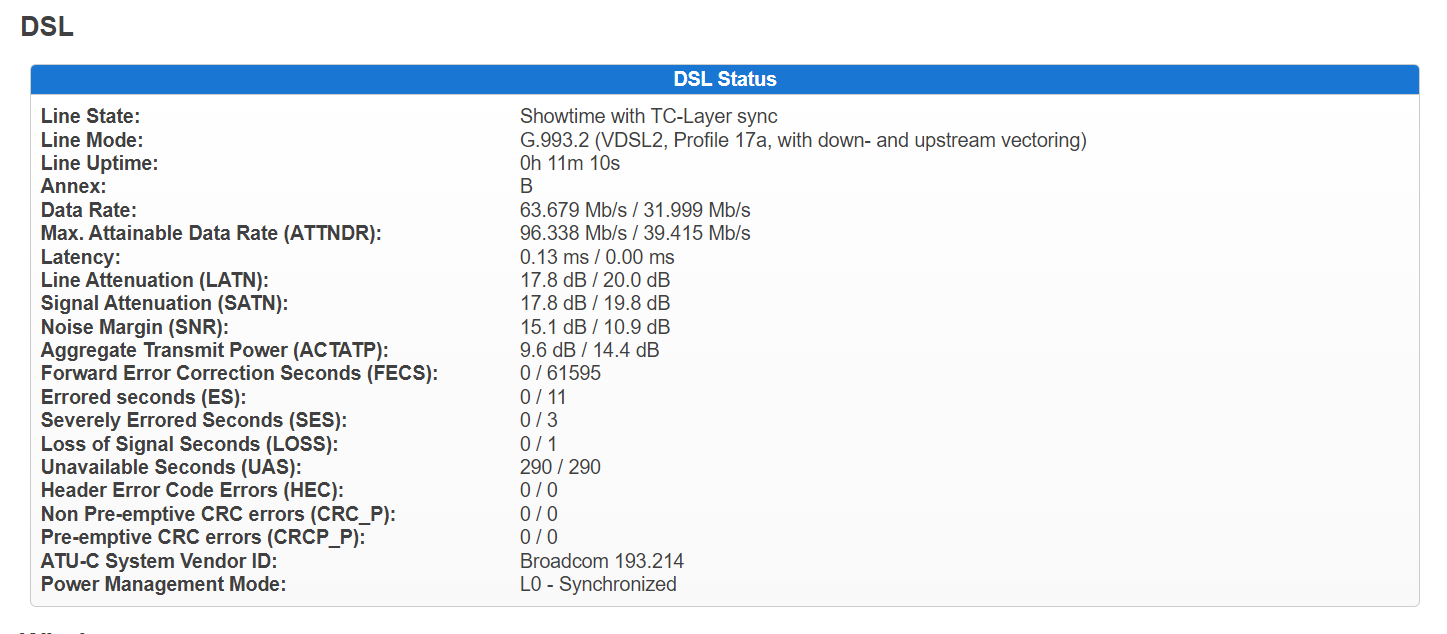This screenshot has height=634, width=1447.
Task: Click the Signal Attenuation value 17.8 dB / 19.8 dB
Action: [x=595, y=303]
